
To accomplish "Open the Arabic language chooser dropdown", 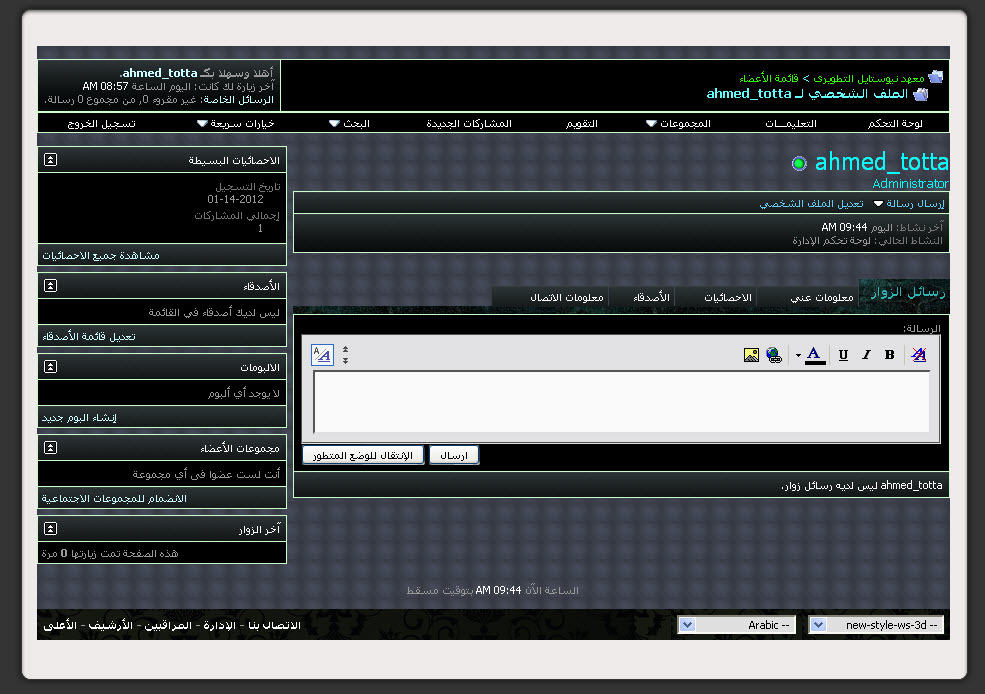I will [x=686, y=625].
